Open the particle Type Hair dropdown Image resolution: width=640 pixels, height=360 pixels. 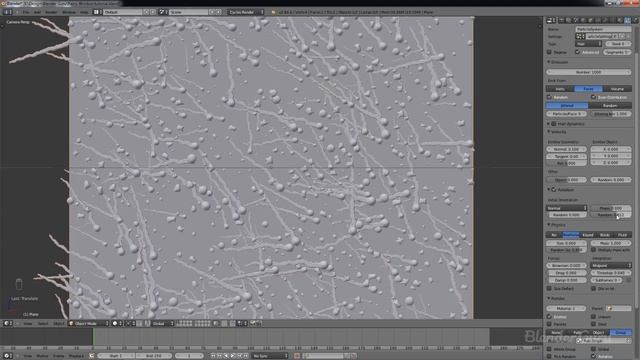589,44
